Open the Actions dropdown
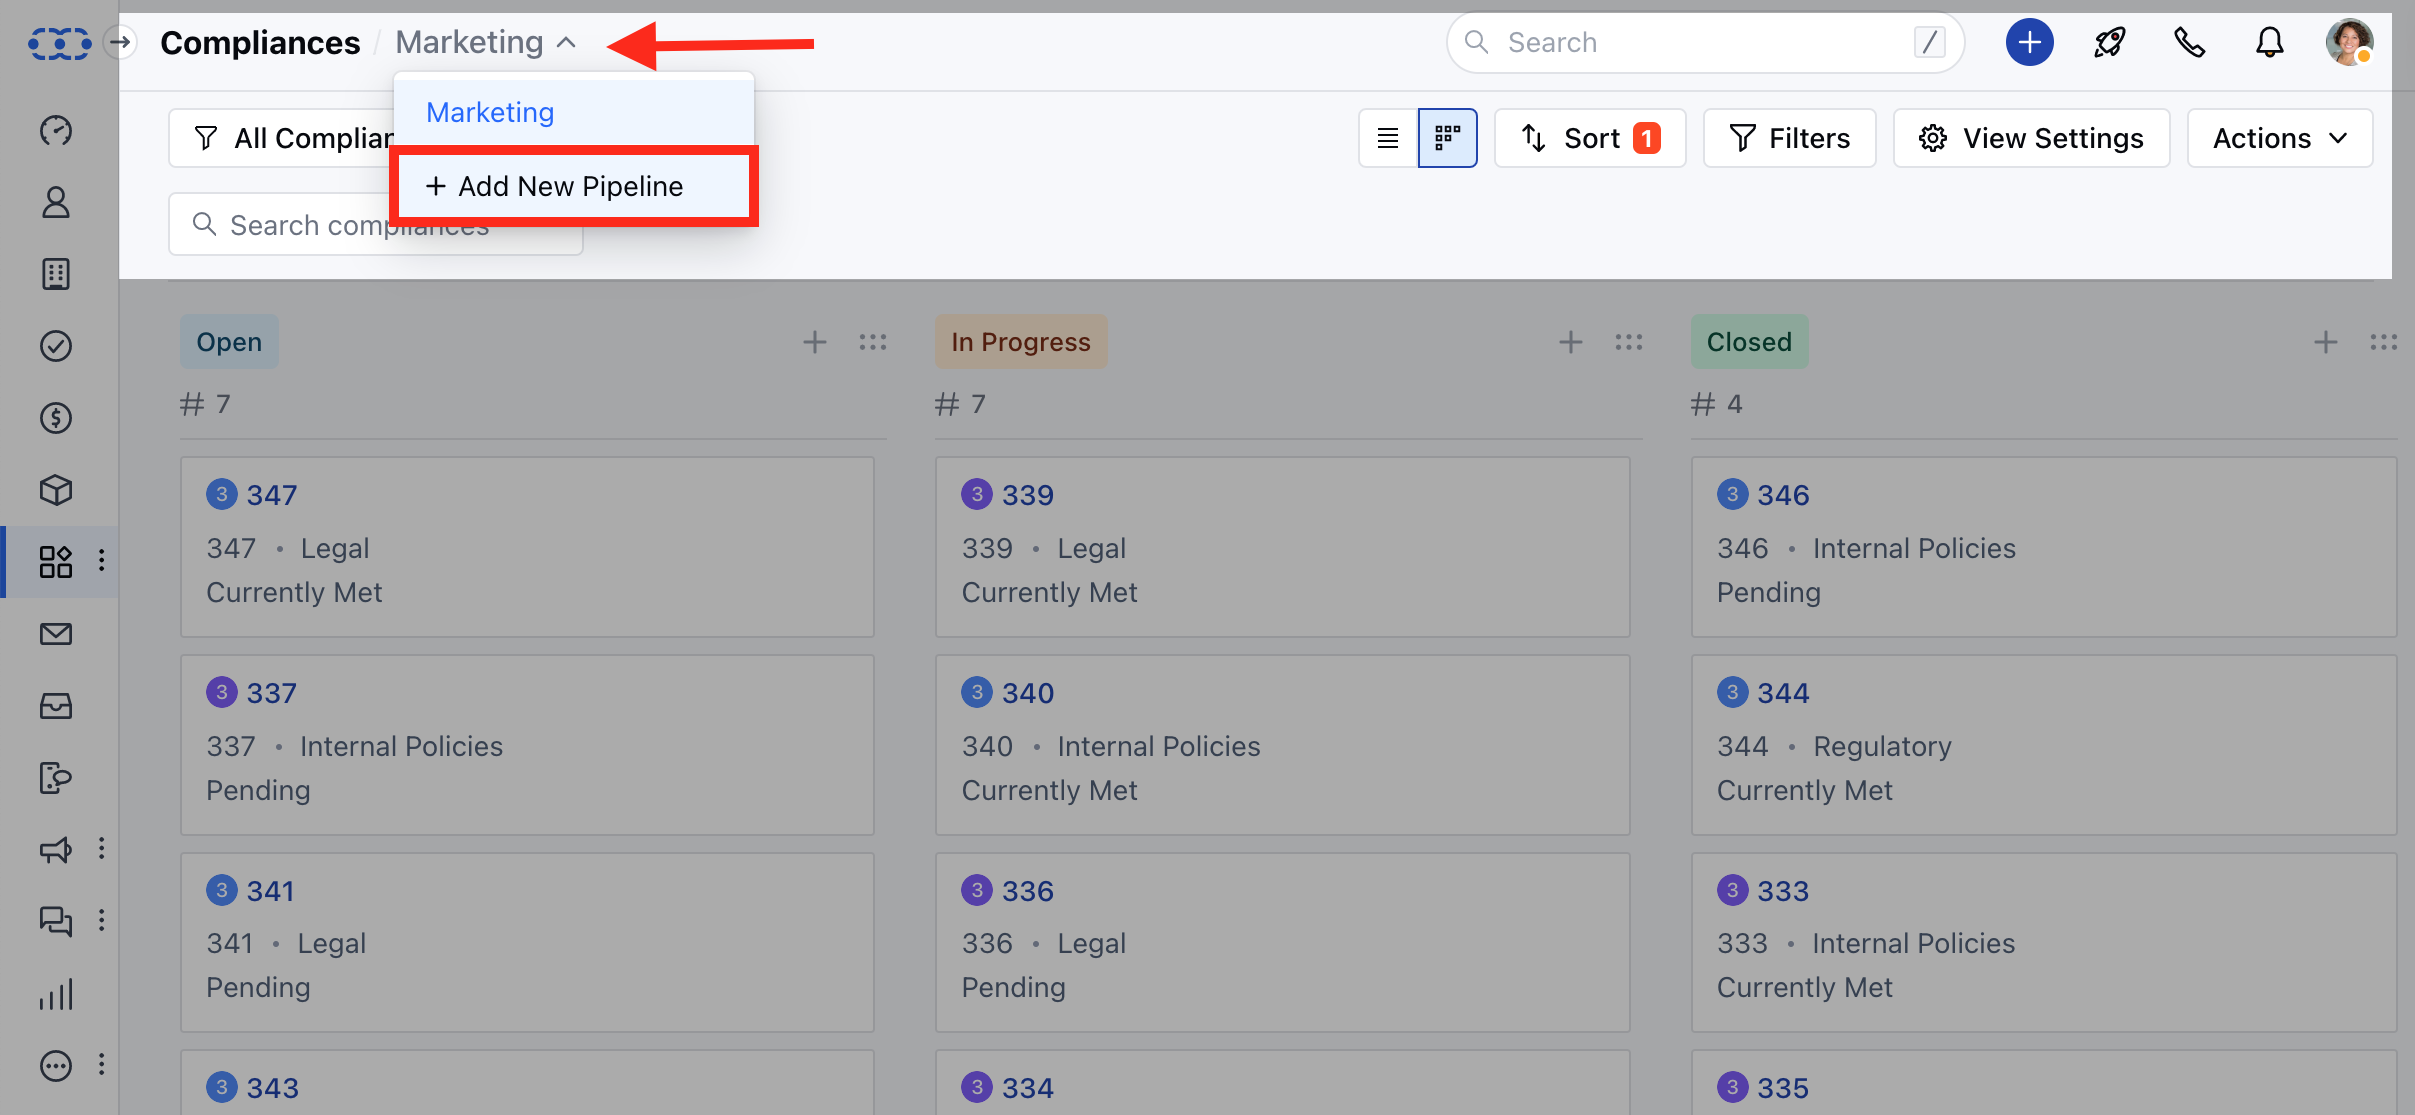The width and height of the screenshot is (2415, 1115). [x=2280, y=138]
